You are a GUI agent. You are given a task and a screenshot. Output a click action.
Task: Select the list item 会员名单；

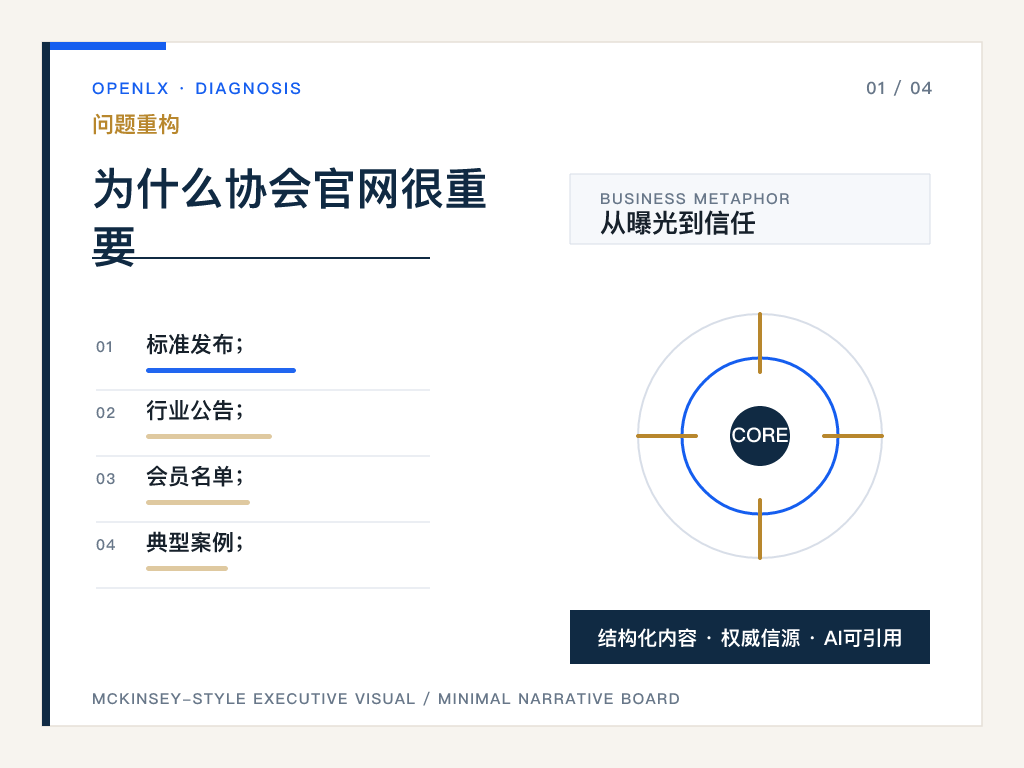(195, 476)
